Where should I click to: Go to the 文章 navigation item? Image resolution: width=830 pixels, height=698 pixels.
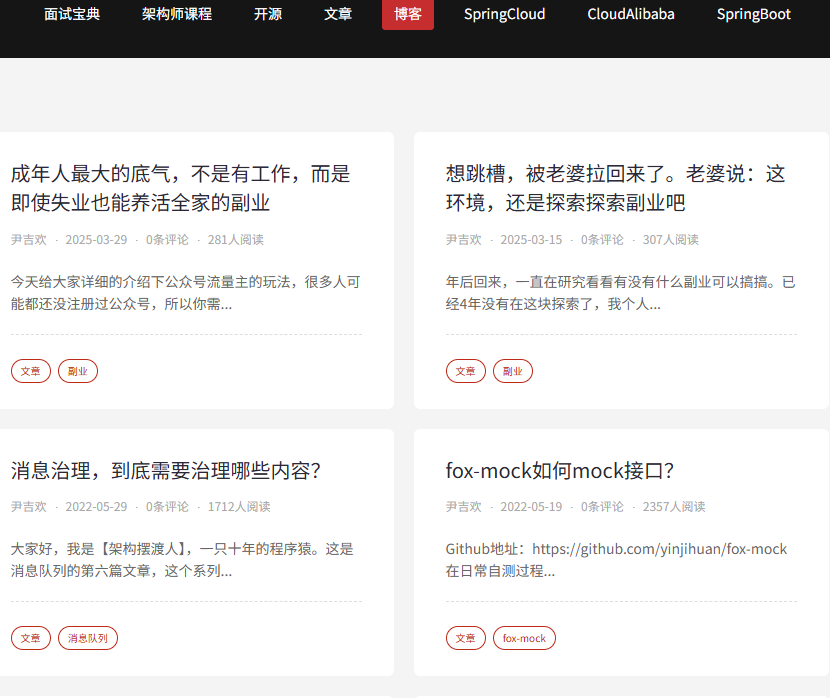pos(338,14)
